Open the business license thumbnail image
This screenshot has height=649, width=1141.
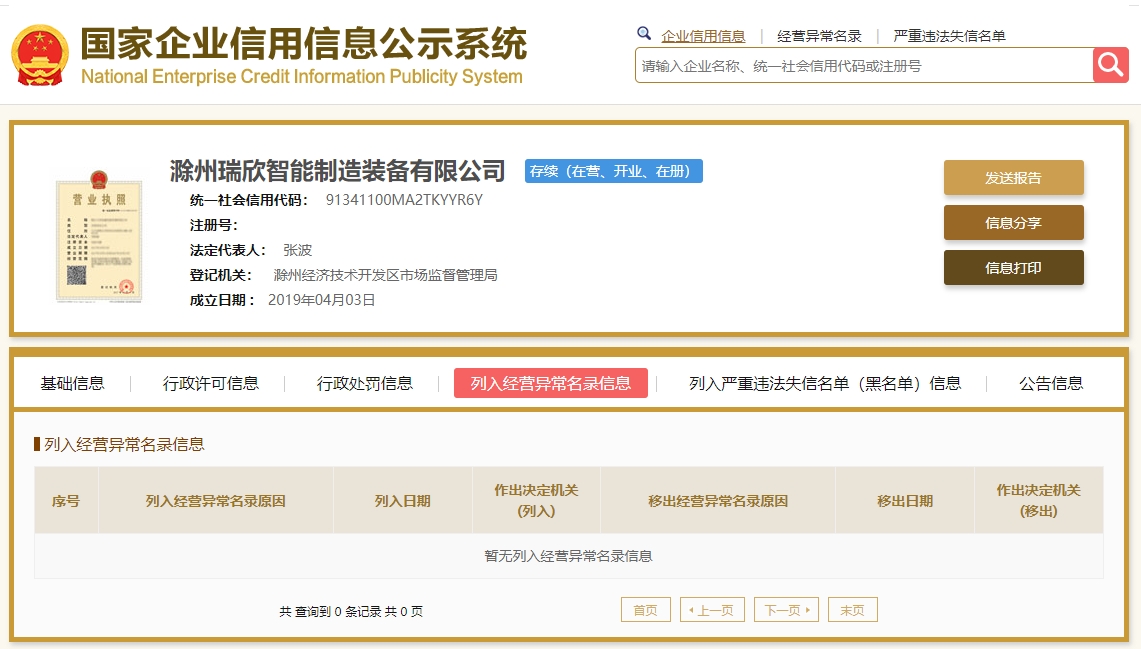99,236
